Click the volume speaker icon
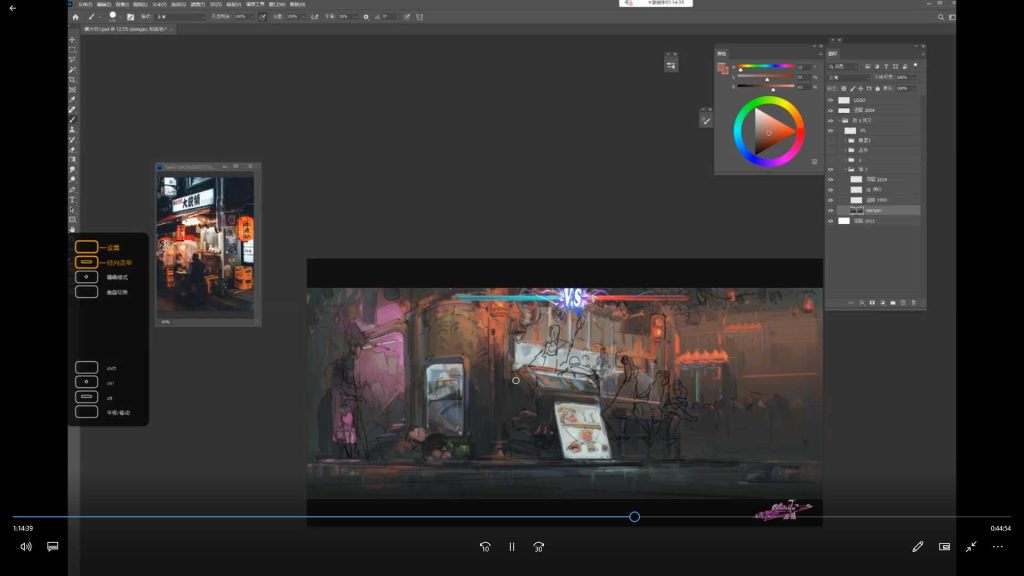The width and height of the screenshot is (1024, 576). click(26, 547)
